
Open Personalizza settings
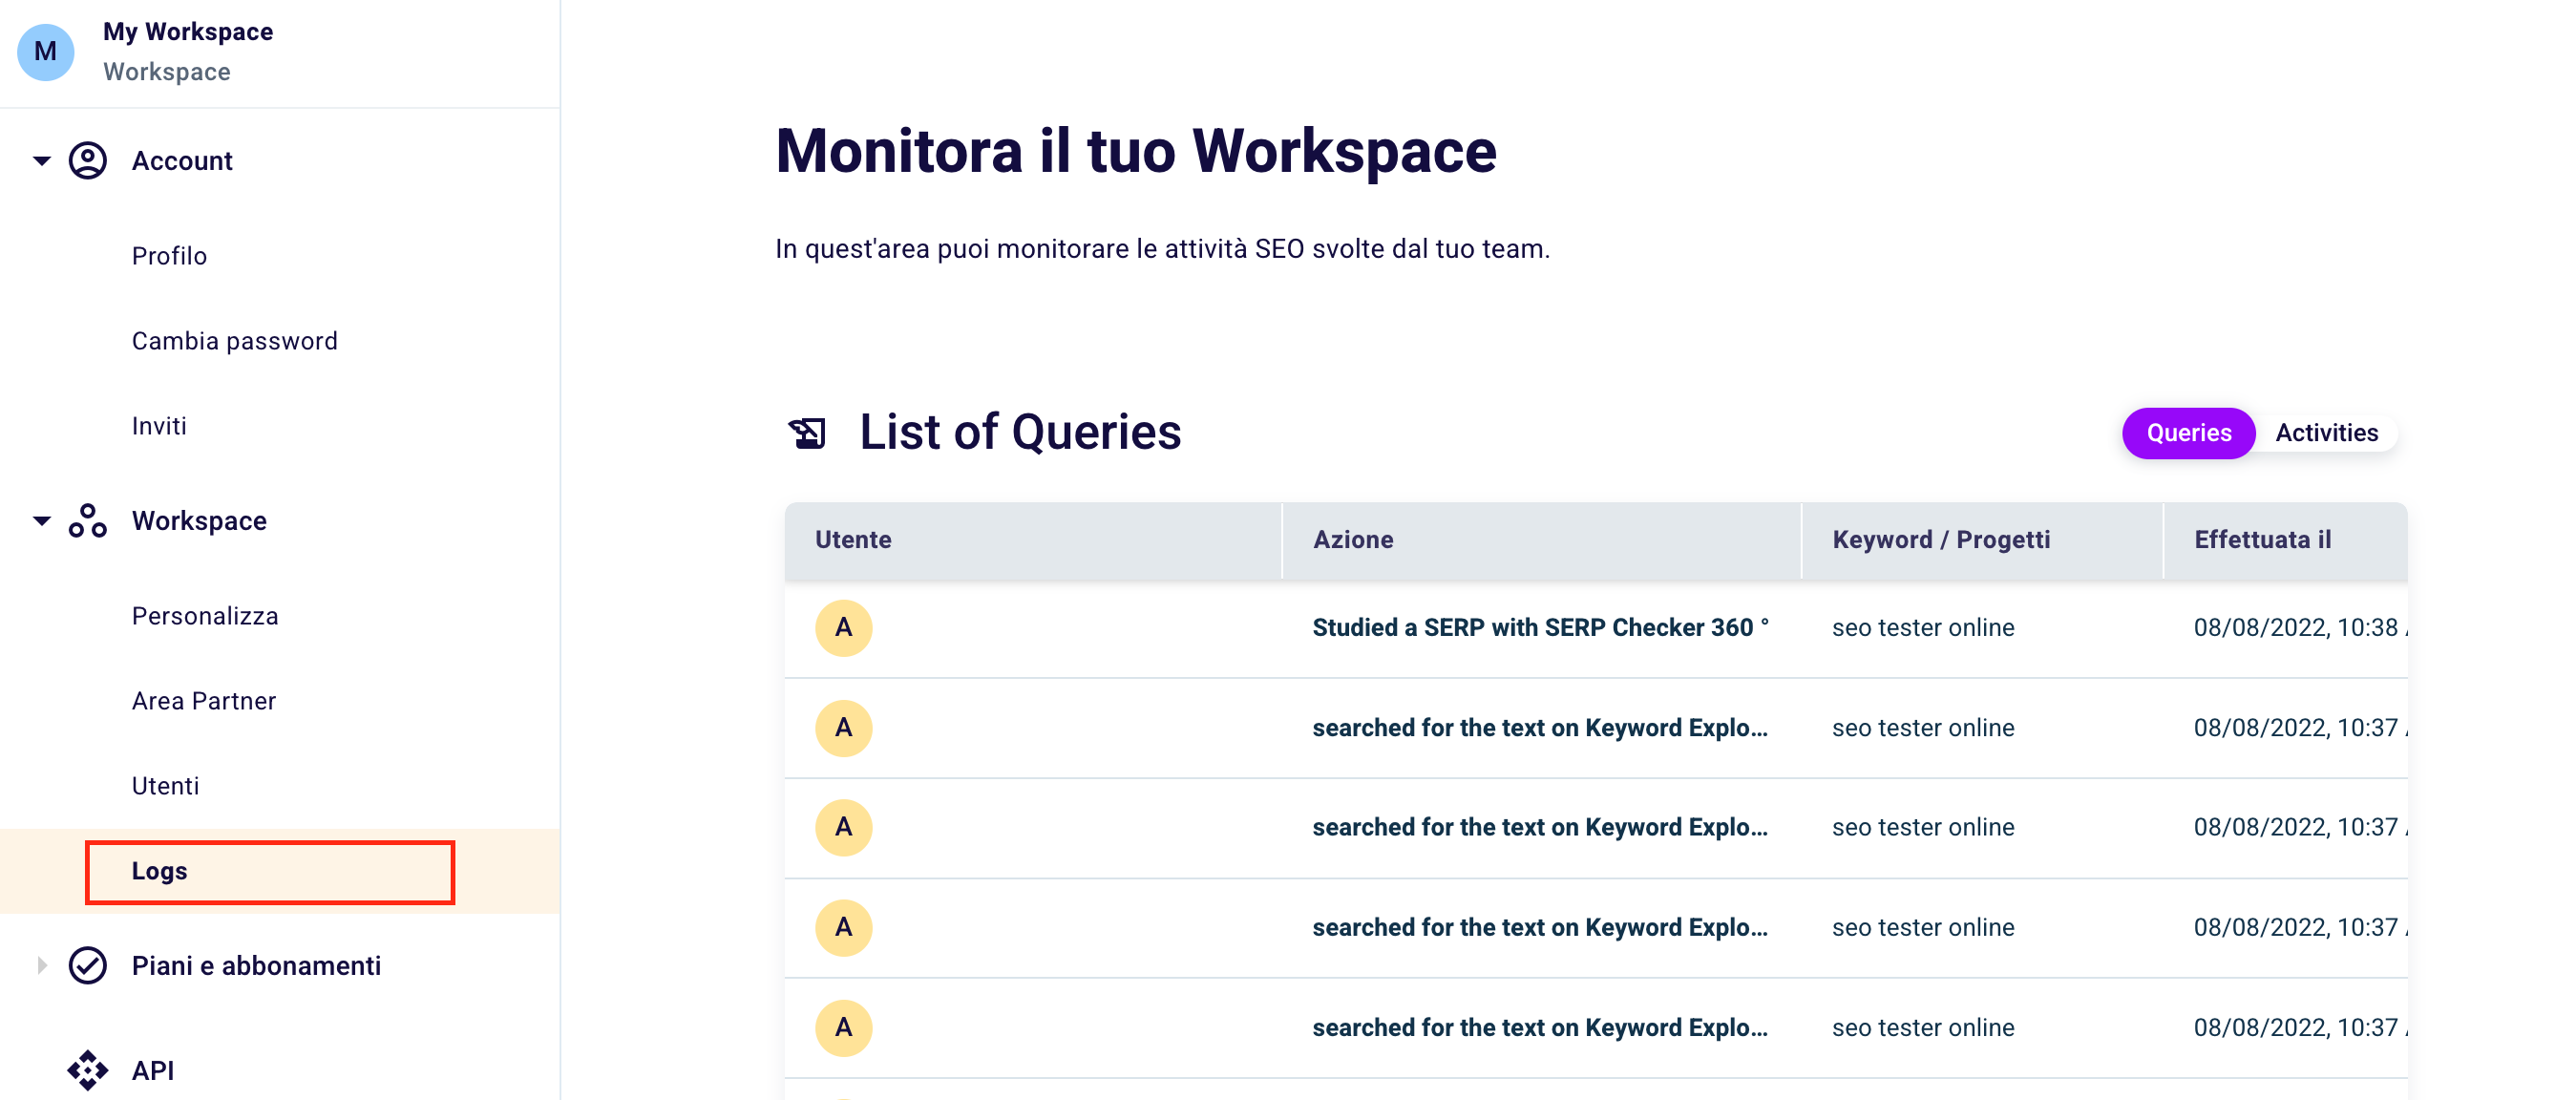(205, 616)
